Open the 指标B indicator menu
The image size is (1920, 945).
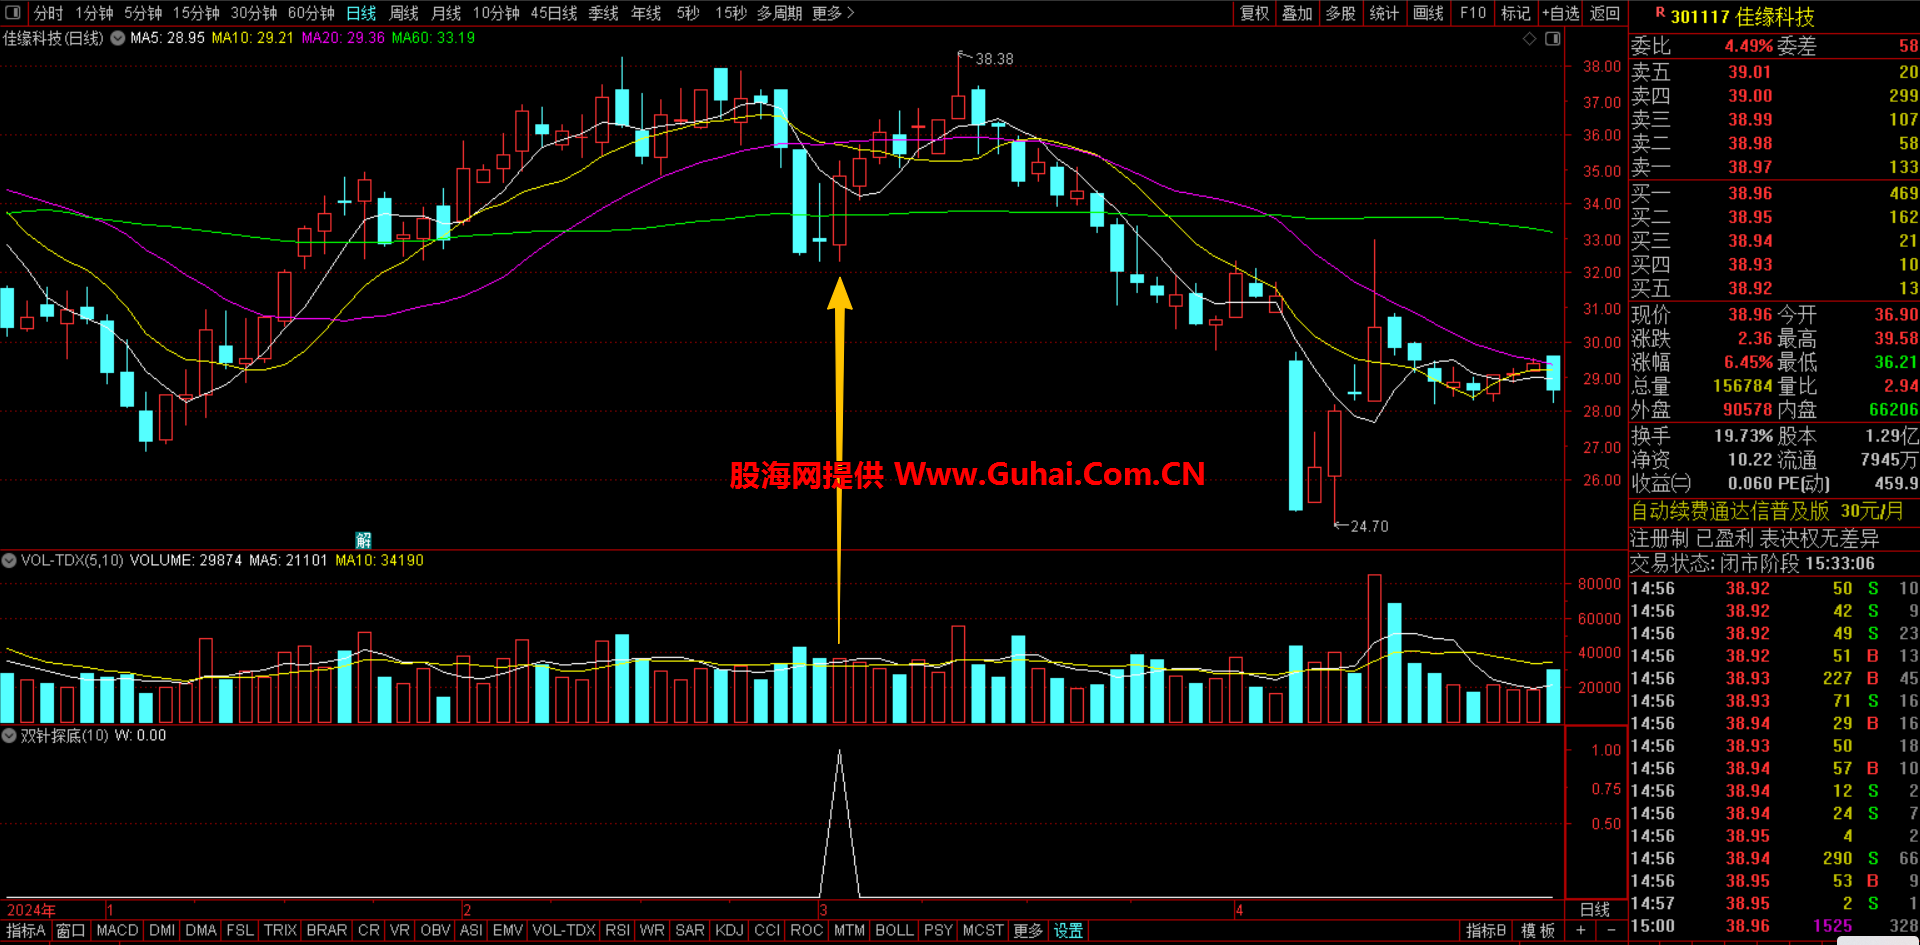pyautogui.click(x=1486, y=931)
